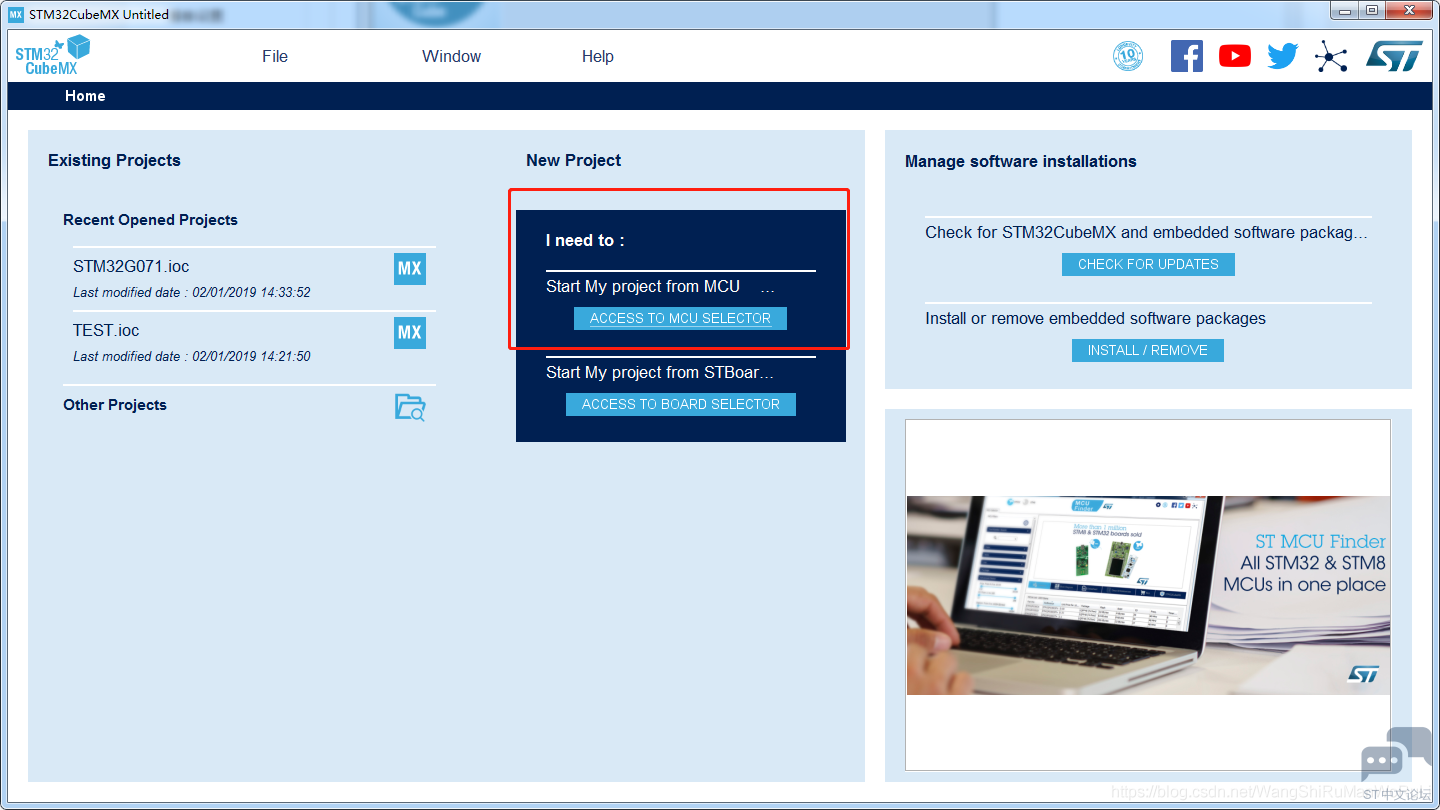Image resolution: width=1440 pixels, height=810 pixels.
Task: Open recent project TEST.ioc
Action: point(106,330)
